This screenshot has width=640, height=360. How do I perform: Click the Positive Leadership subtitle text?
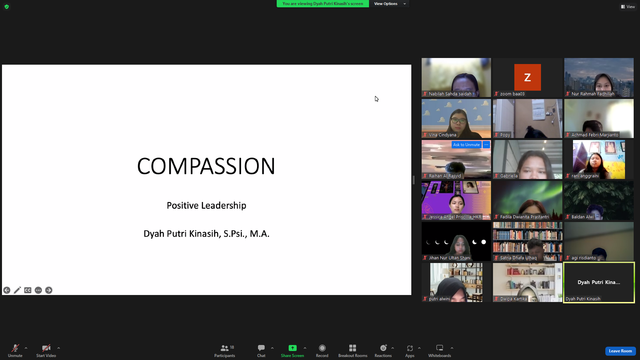pos(206,205)
